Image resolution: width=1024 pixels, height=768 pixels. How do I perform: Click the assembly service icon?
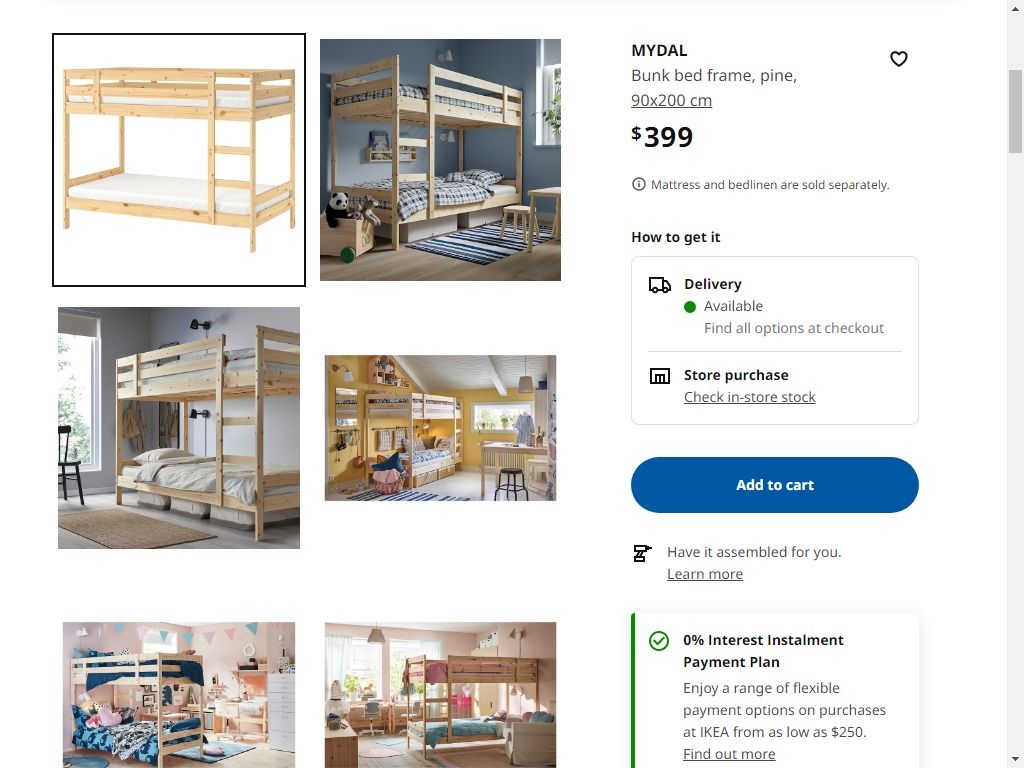pos(643,552)
